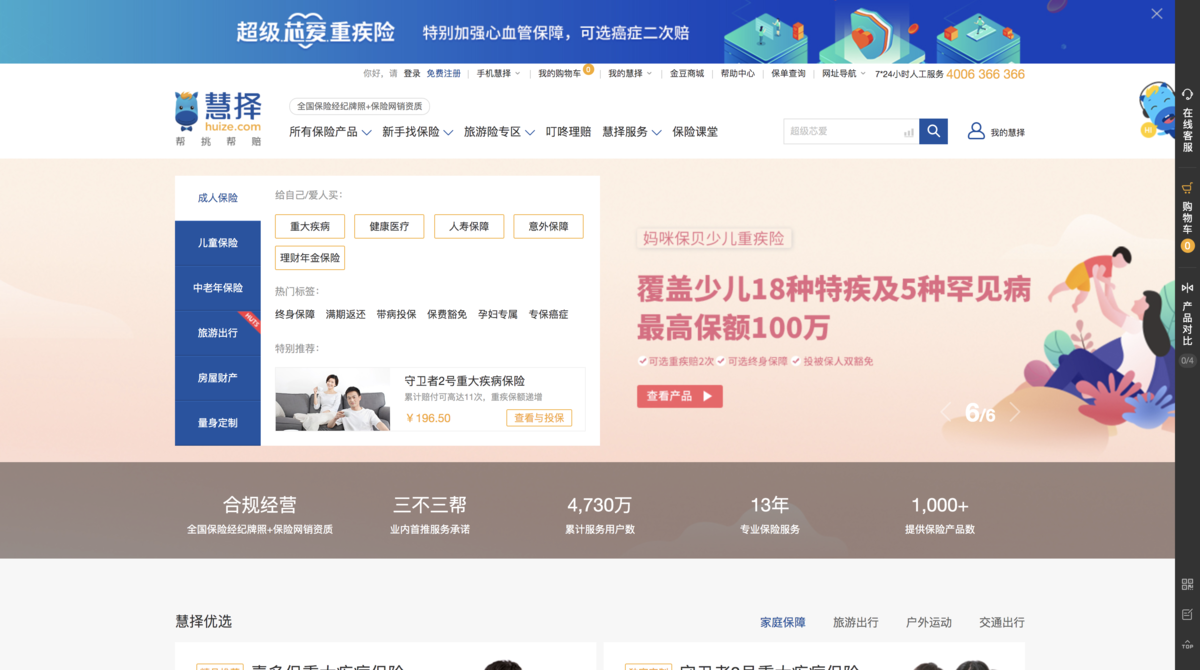Click 妈咪保贝少儿重疾险 banner label
The width and height of the screenshot is (1200, 670).
[x=714, y=238]
